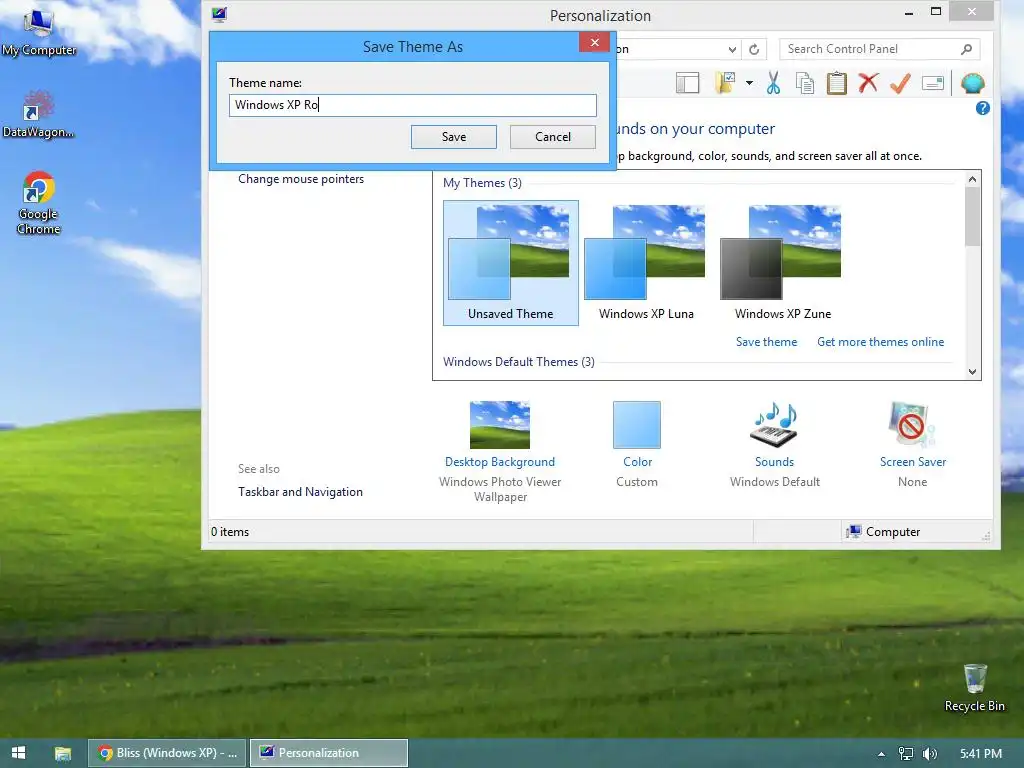The image size is (1024, 768).
Task: Click the orange checkmark Properties toolbar icon
Action: (x=901, y=83)
